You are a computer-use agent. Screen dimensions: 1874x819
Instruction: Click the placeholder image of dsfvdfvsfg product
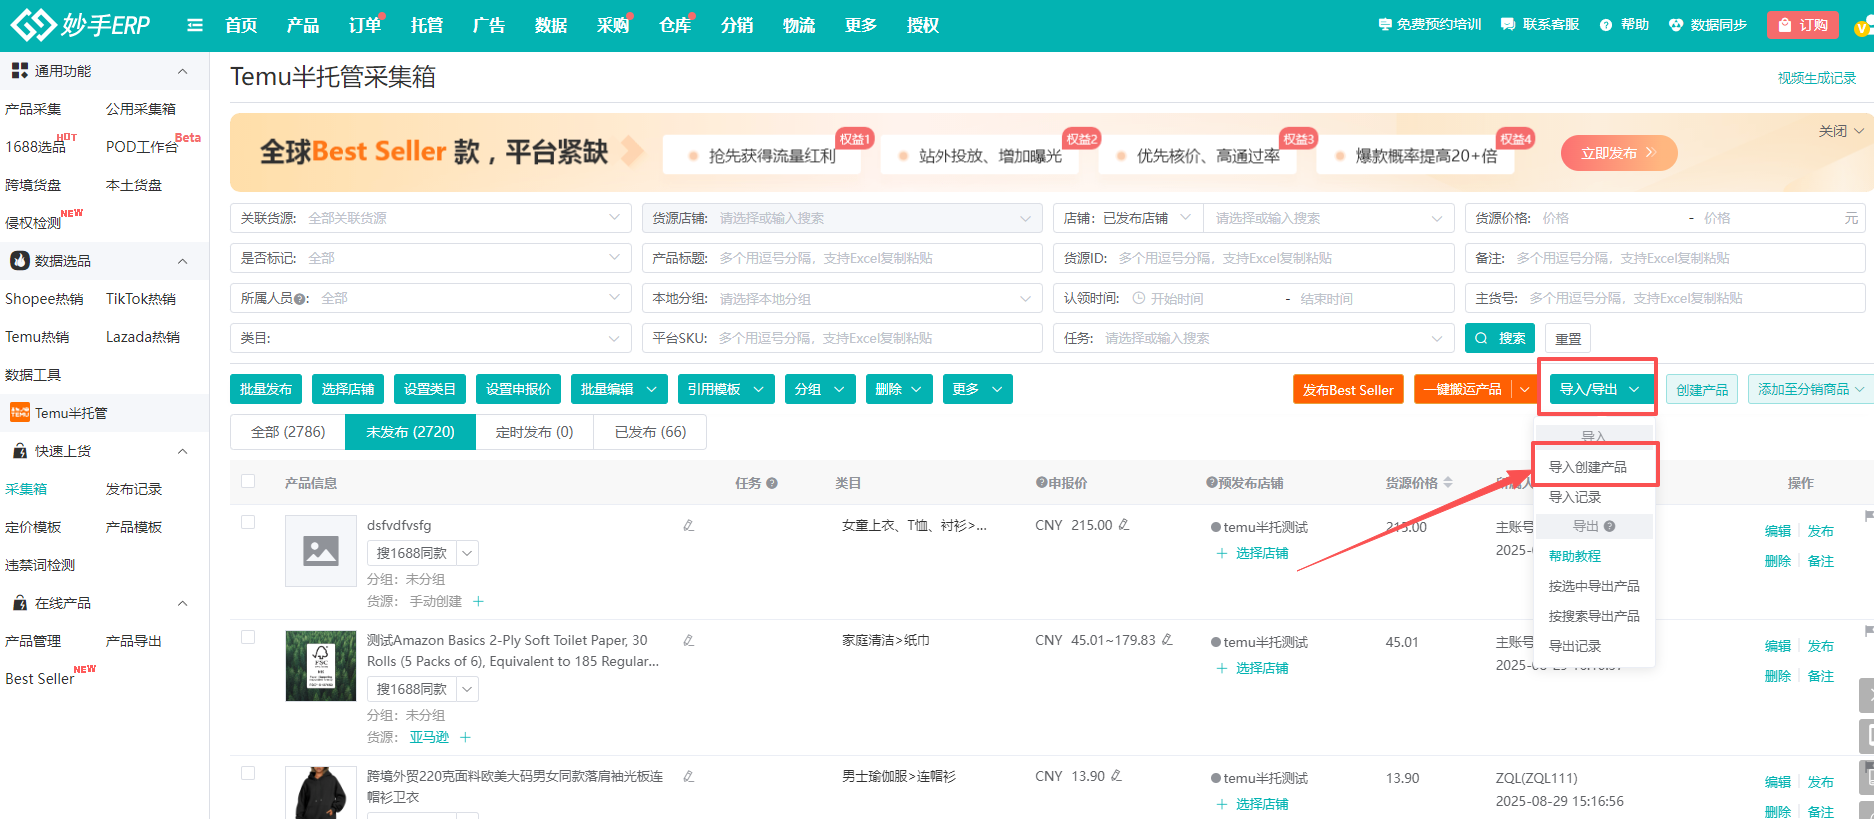click(321, 551)
